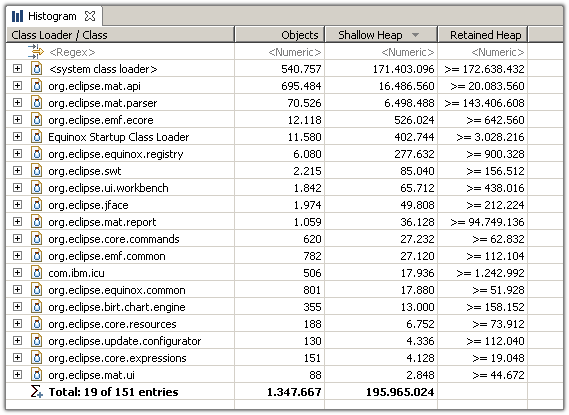This screenshot has height=415, width=569.
Task: Click the class loader icon for com.ibm.icu
Action: pos(36,273)
